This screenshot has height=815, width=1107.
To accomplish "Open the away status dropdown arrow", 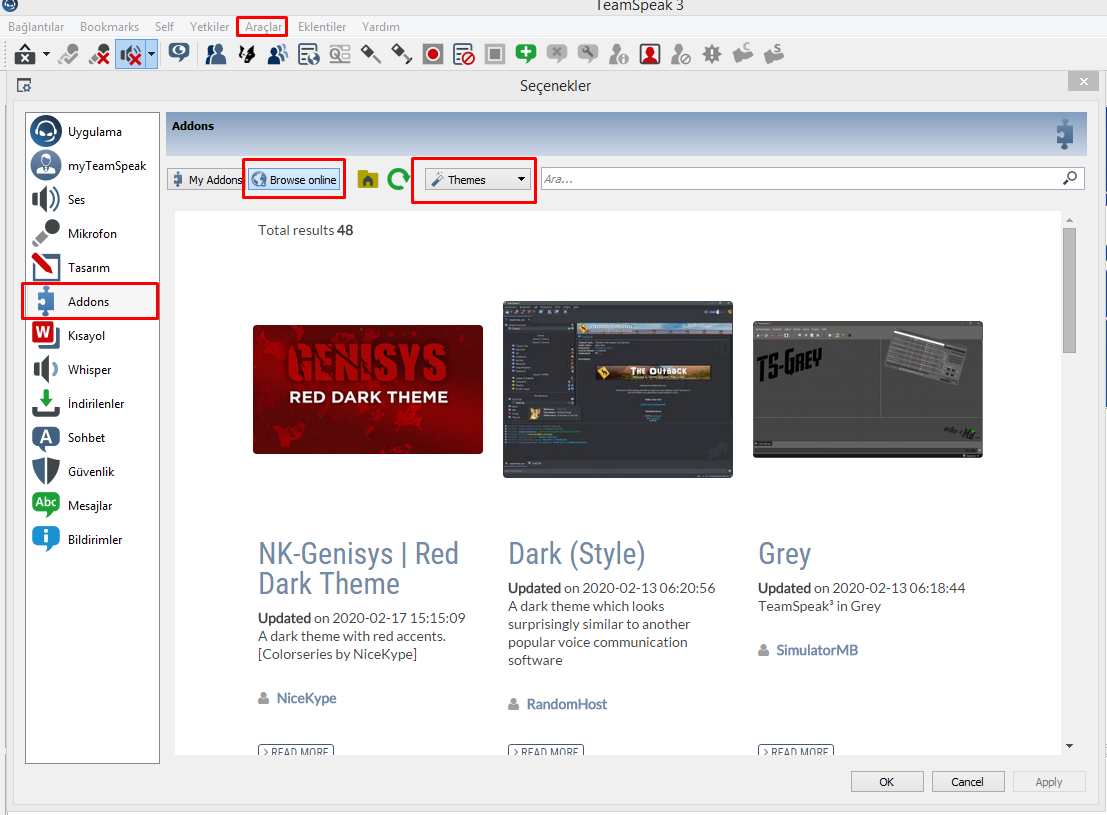I will 46,54.
